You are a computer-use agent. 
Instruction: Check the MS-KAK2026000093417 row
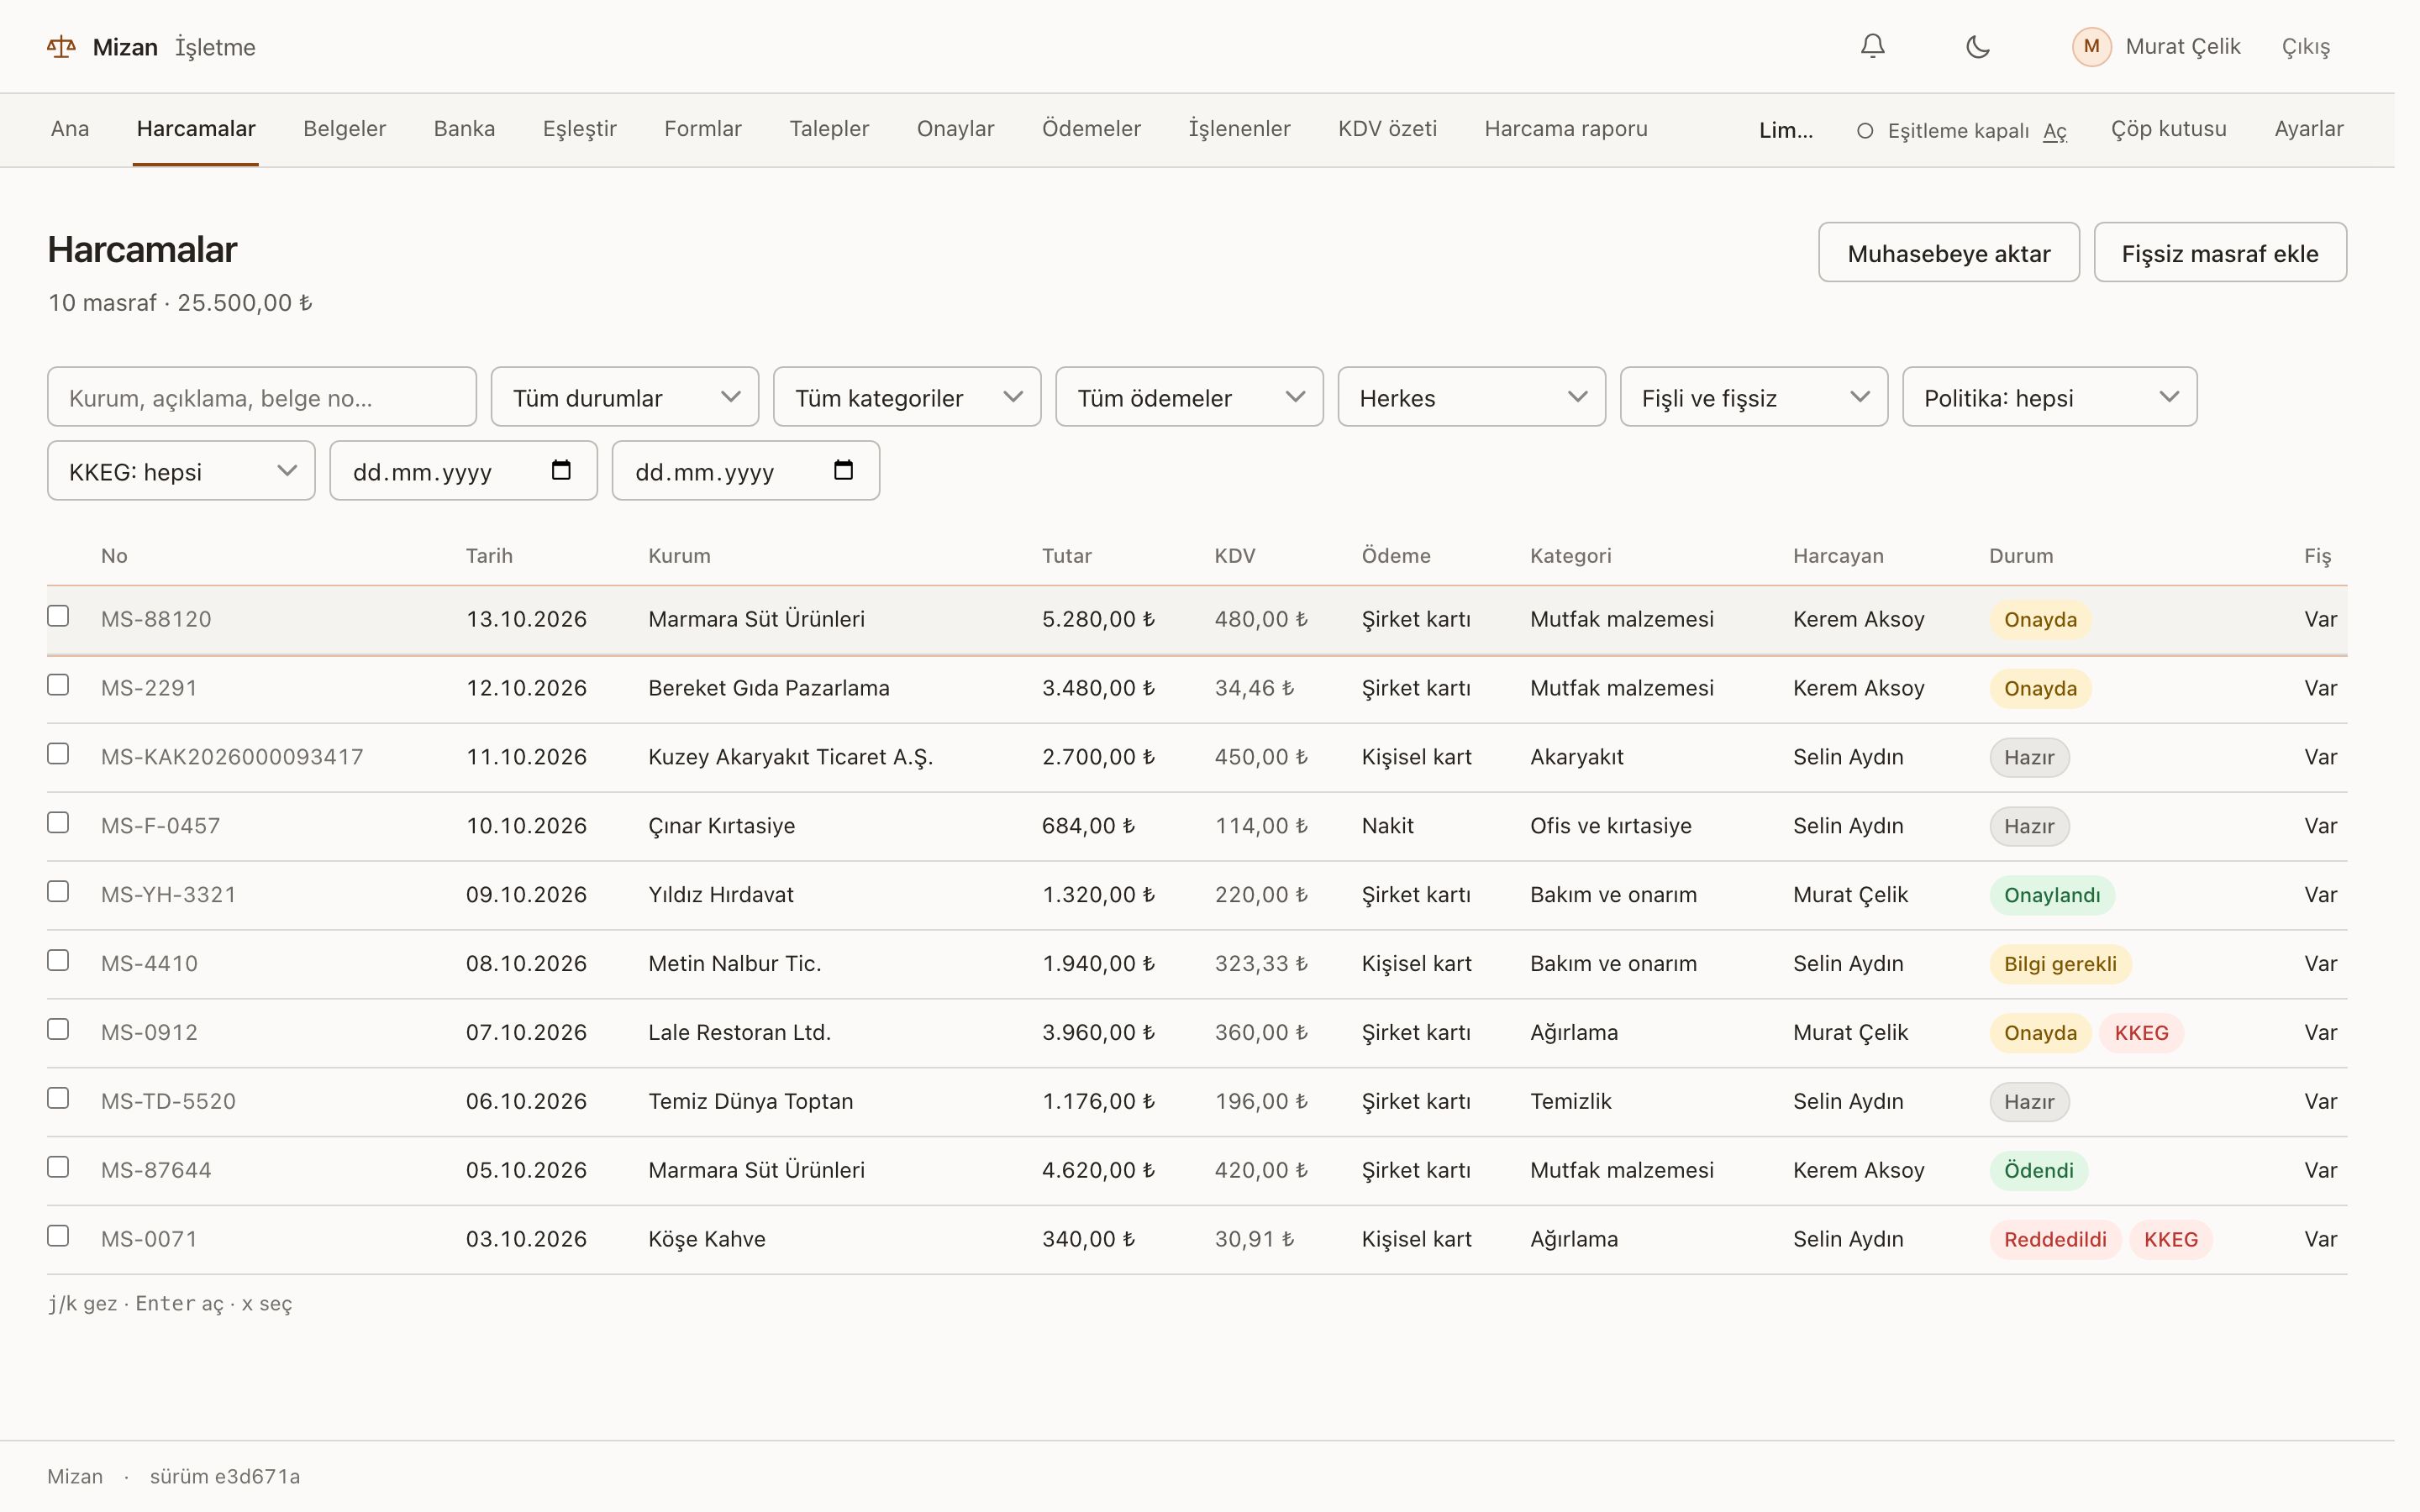coord(58,754)
